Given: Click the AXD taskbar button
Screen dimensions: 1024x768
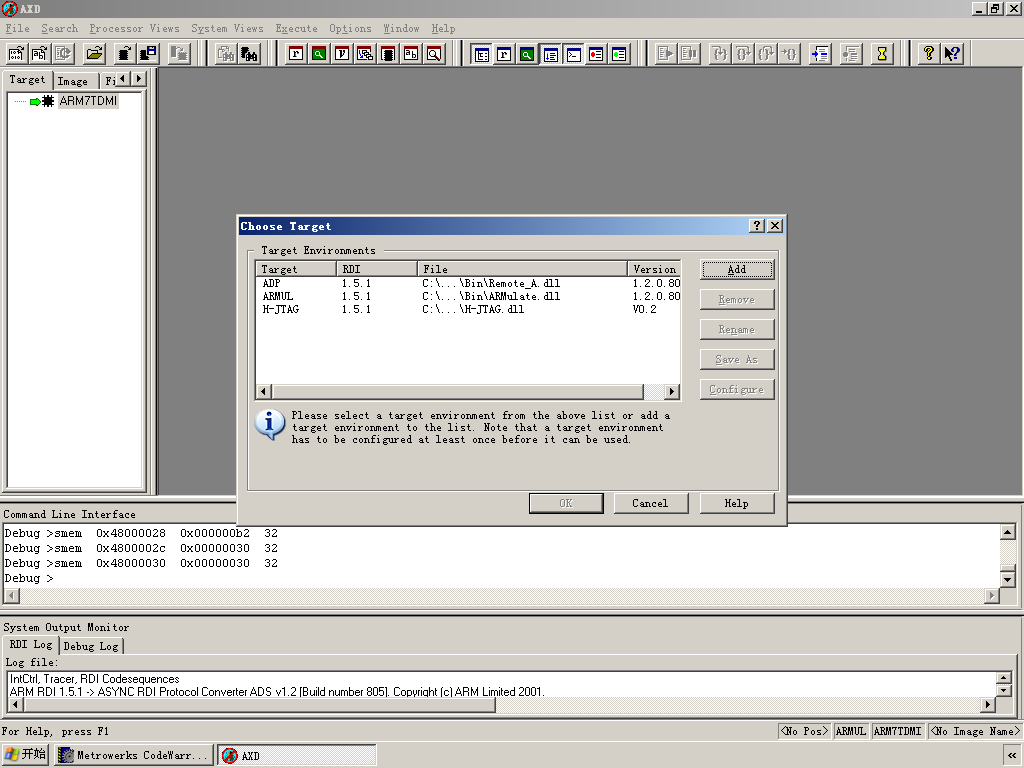Looking at the screenshot, I should click(x=296, y=756).
